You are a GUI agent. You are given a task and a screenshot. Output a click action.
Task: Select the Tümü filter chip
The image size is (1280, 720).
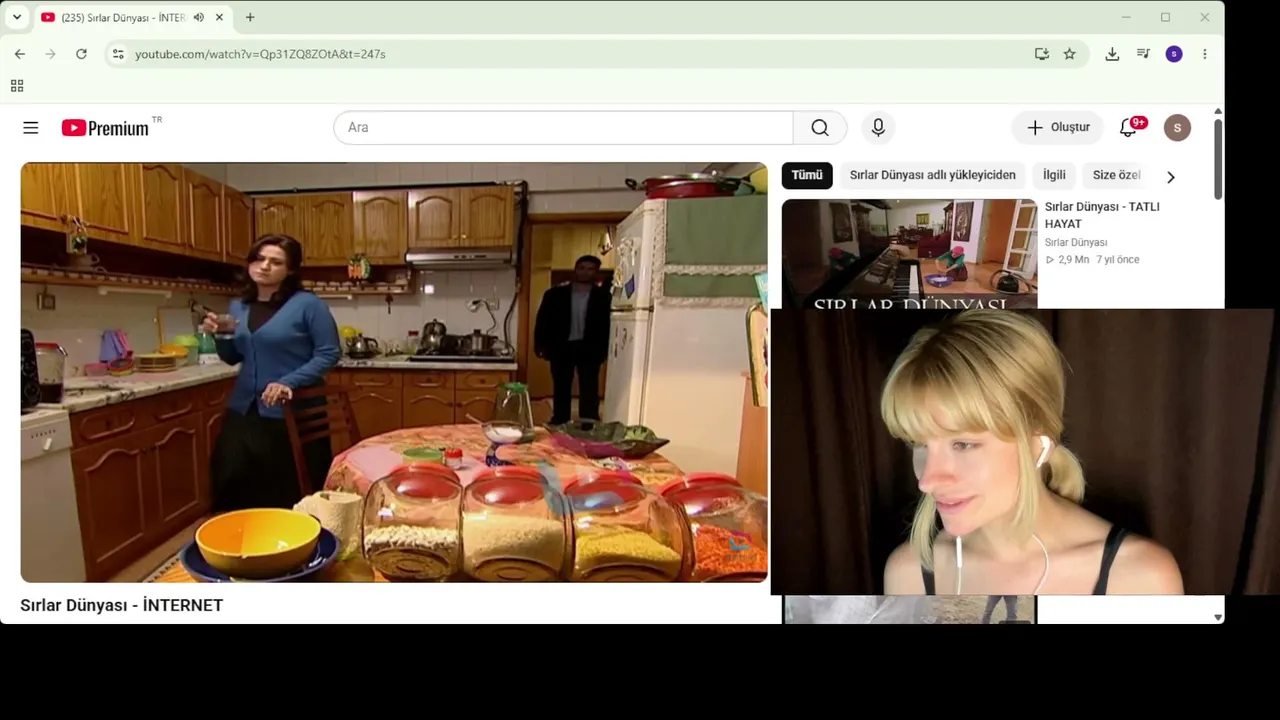(x=807, y=175)
